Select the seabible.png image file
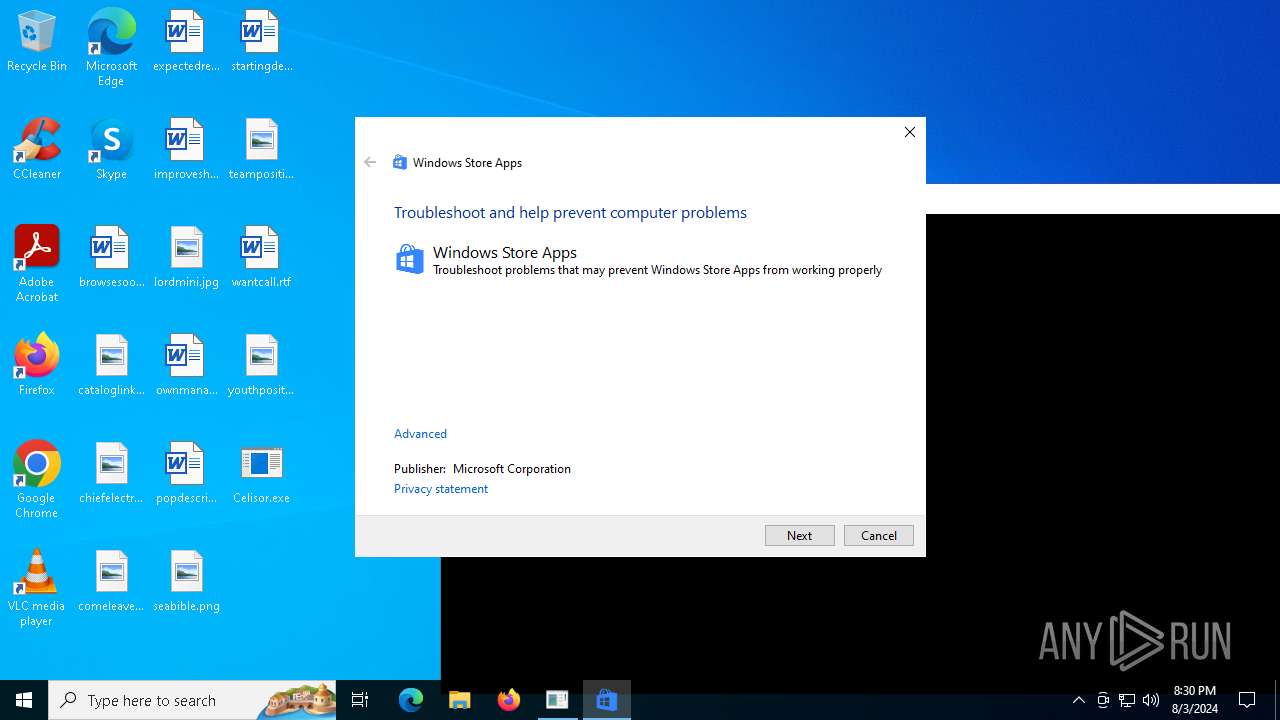1280x720 pixels. coord(185,582)
